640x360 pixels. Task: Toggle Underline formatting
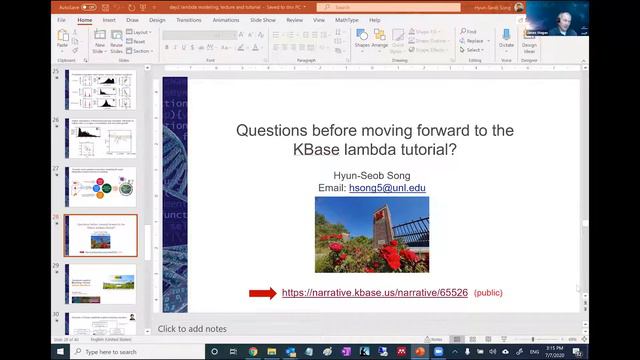point(184,48)
